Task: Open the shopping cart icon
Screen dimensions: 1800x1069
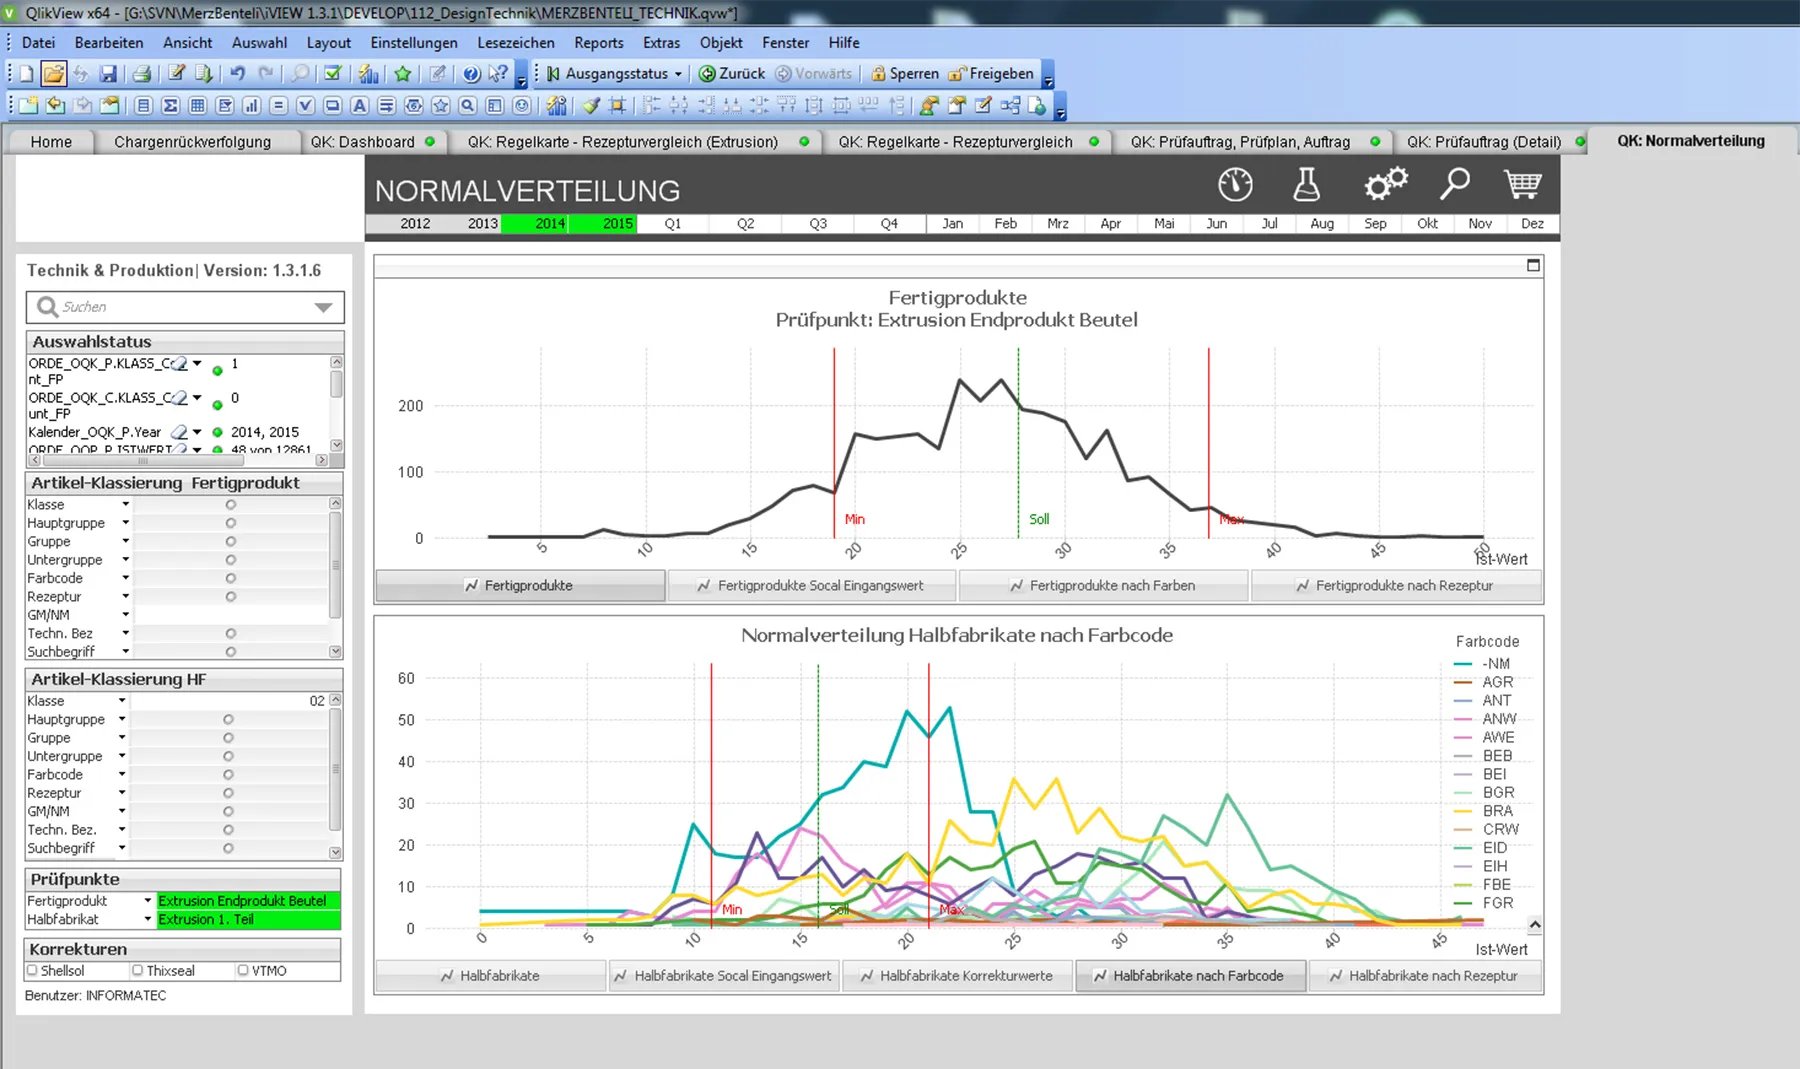Action: (1522, 185)
